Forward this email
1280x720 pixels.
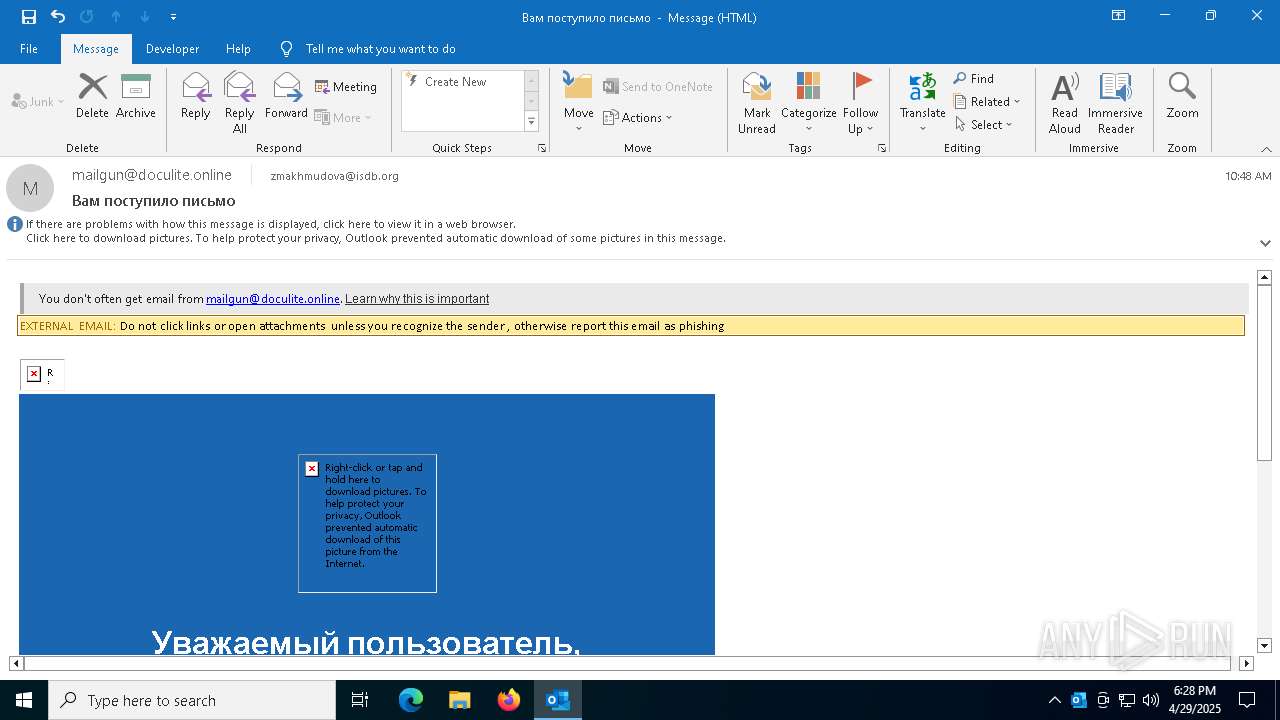point(287,96)
